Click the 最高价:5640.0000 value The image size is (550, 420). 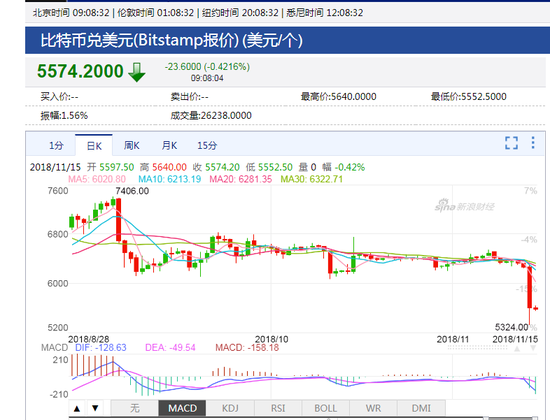(x=338, y=96)
